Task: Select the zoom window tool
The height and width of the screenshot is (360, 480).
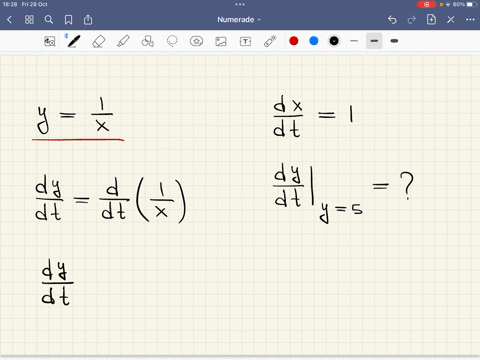Action: pyautogui.click(x=50, y=41)
